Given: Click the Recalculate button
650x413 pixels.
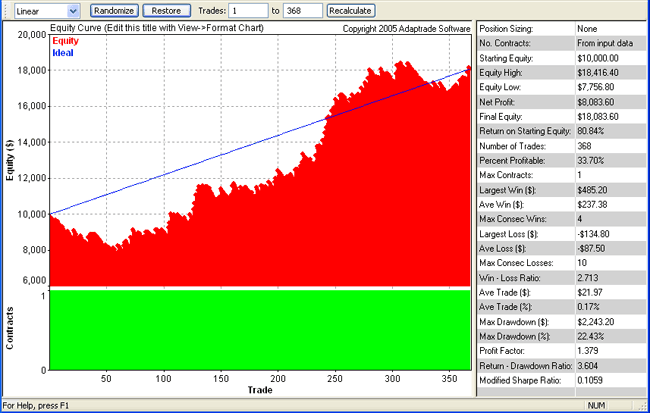Looking at the screenshot, I should (351, 11).
